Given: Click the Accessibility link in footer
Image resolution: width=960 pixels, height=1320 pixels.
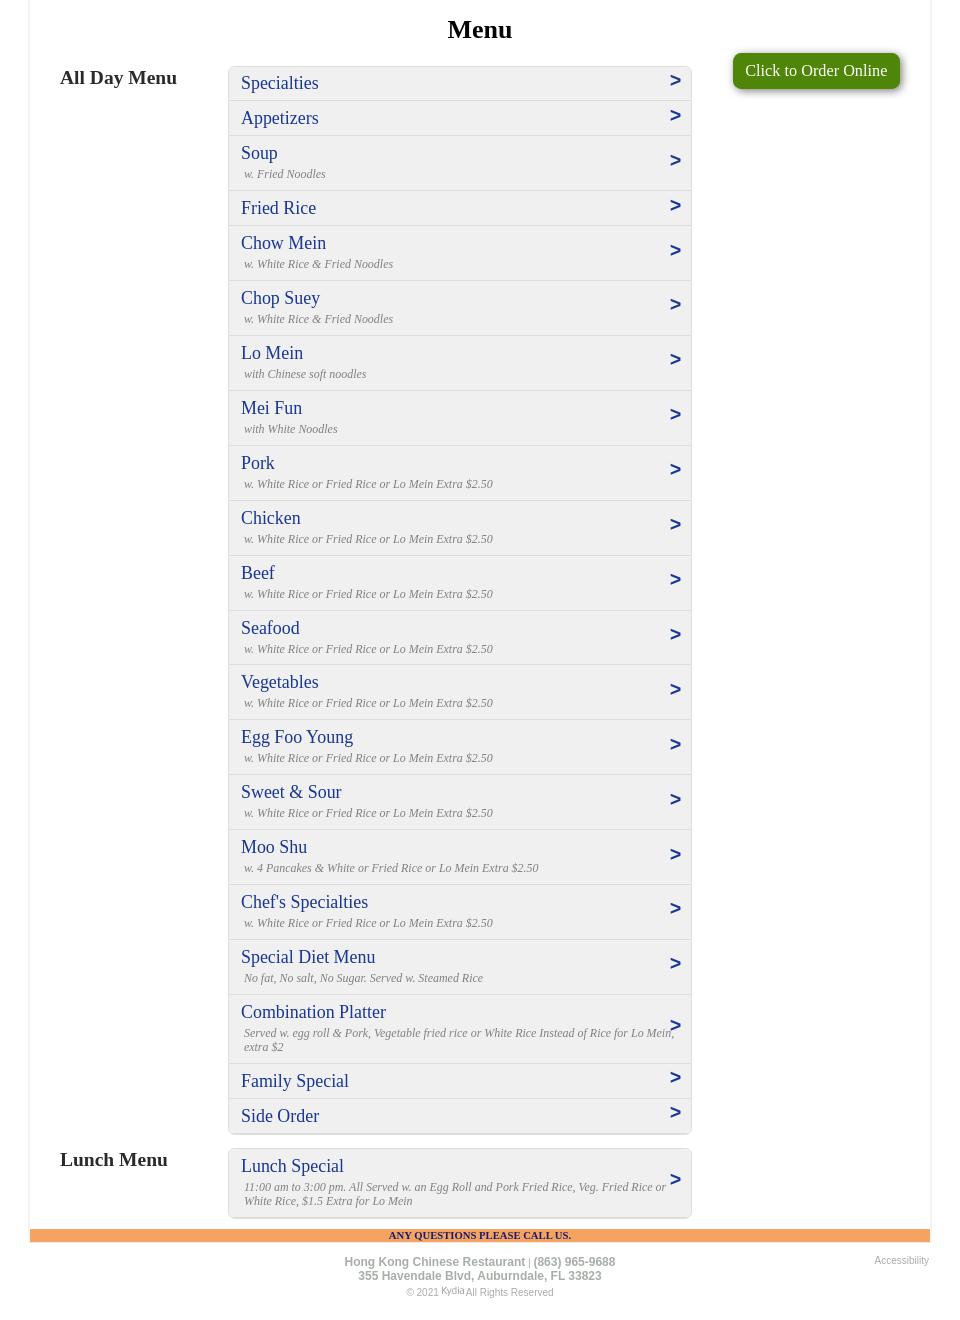Looking at the screenshot, I should (x=901, y=1261).
